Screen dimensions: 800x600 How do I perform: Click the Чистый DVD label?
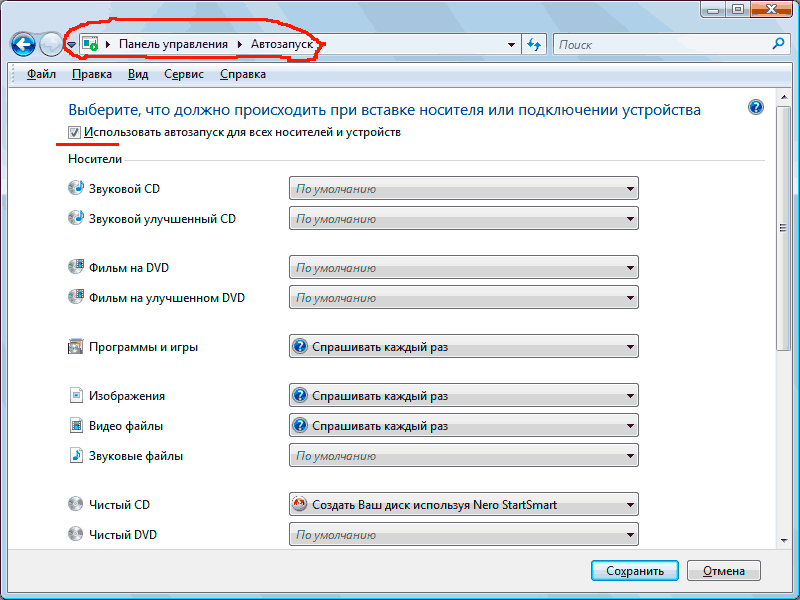coord(123,535)
